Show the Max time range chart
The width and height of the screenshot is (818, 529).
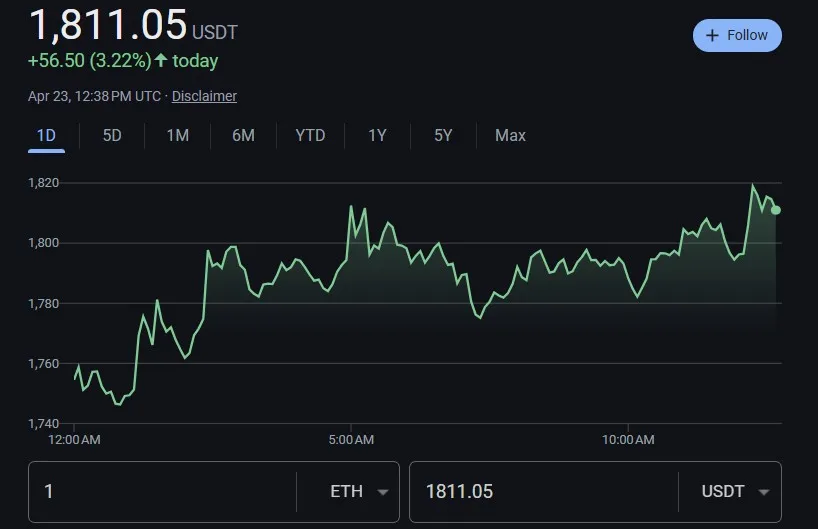click(510, 135)
